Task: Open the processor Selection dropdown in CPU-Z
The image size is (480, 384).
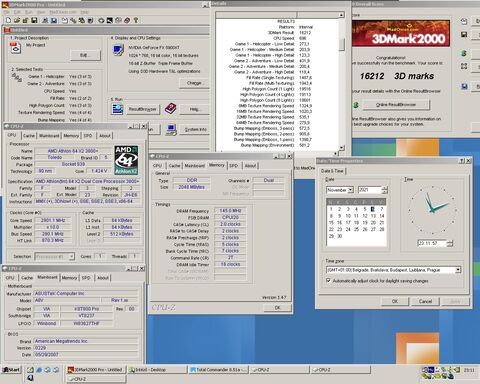Action: [x=71, y=256]
